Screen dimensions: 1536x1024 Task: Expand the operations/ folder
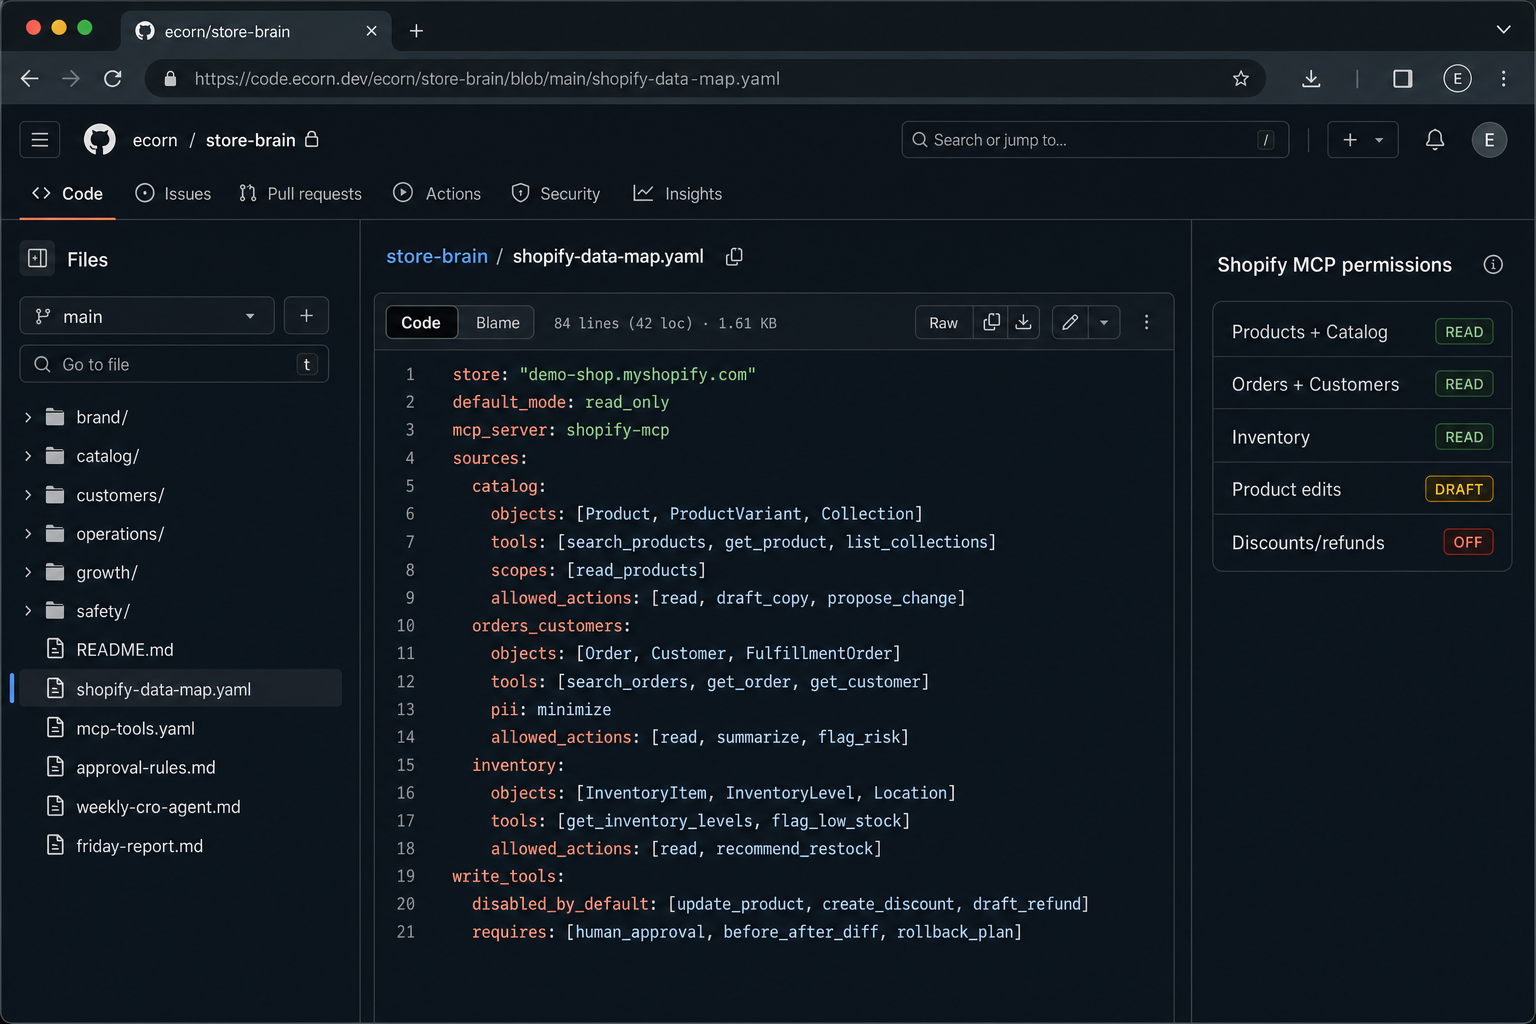pyautogui.click(x=28, y=534)
